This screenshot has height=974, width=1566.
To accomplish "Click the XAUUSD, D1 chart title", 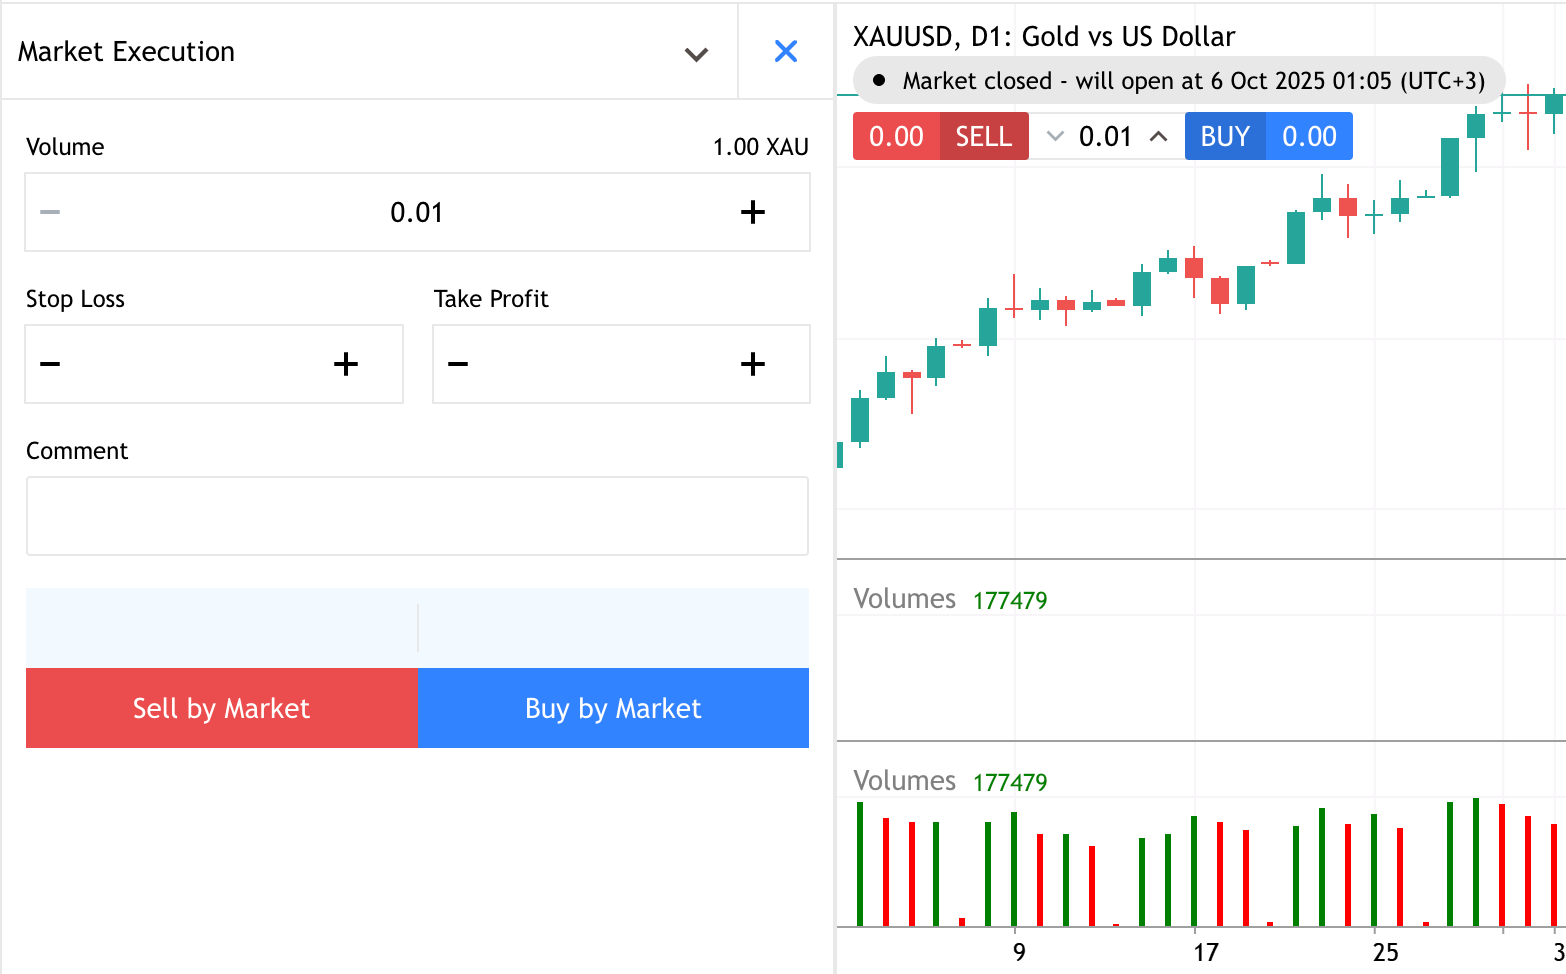I will tap(1043, 36).
